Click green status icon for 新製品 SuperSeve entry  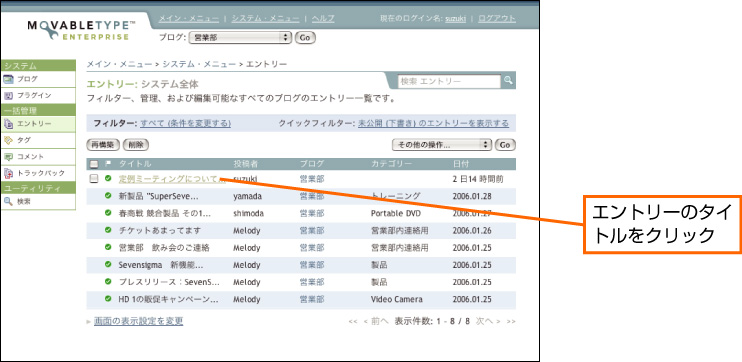point(108,196)
